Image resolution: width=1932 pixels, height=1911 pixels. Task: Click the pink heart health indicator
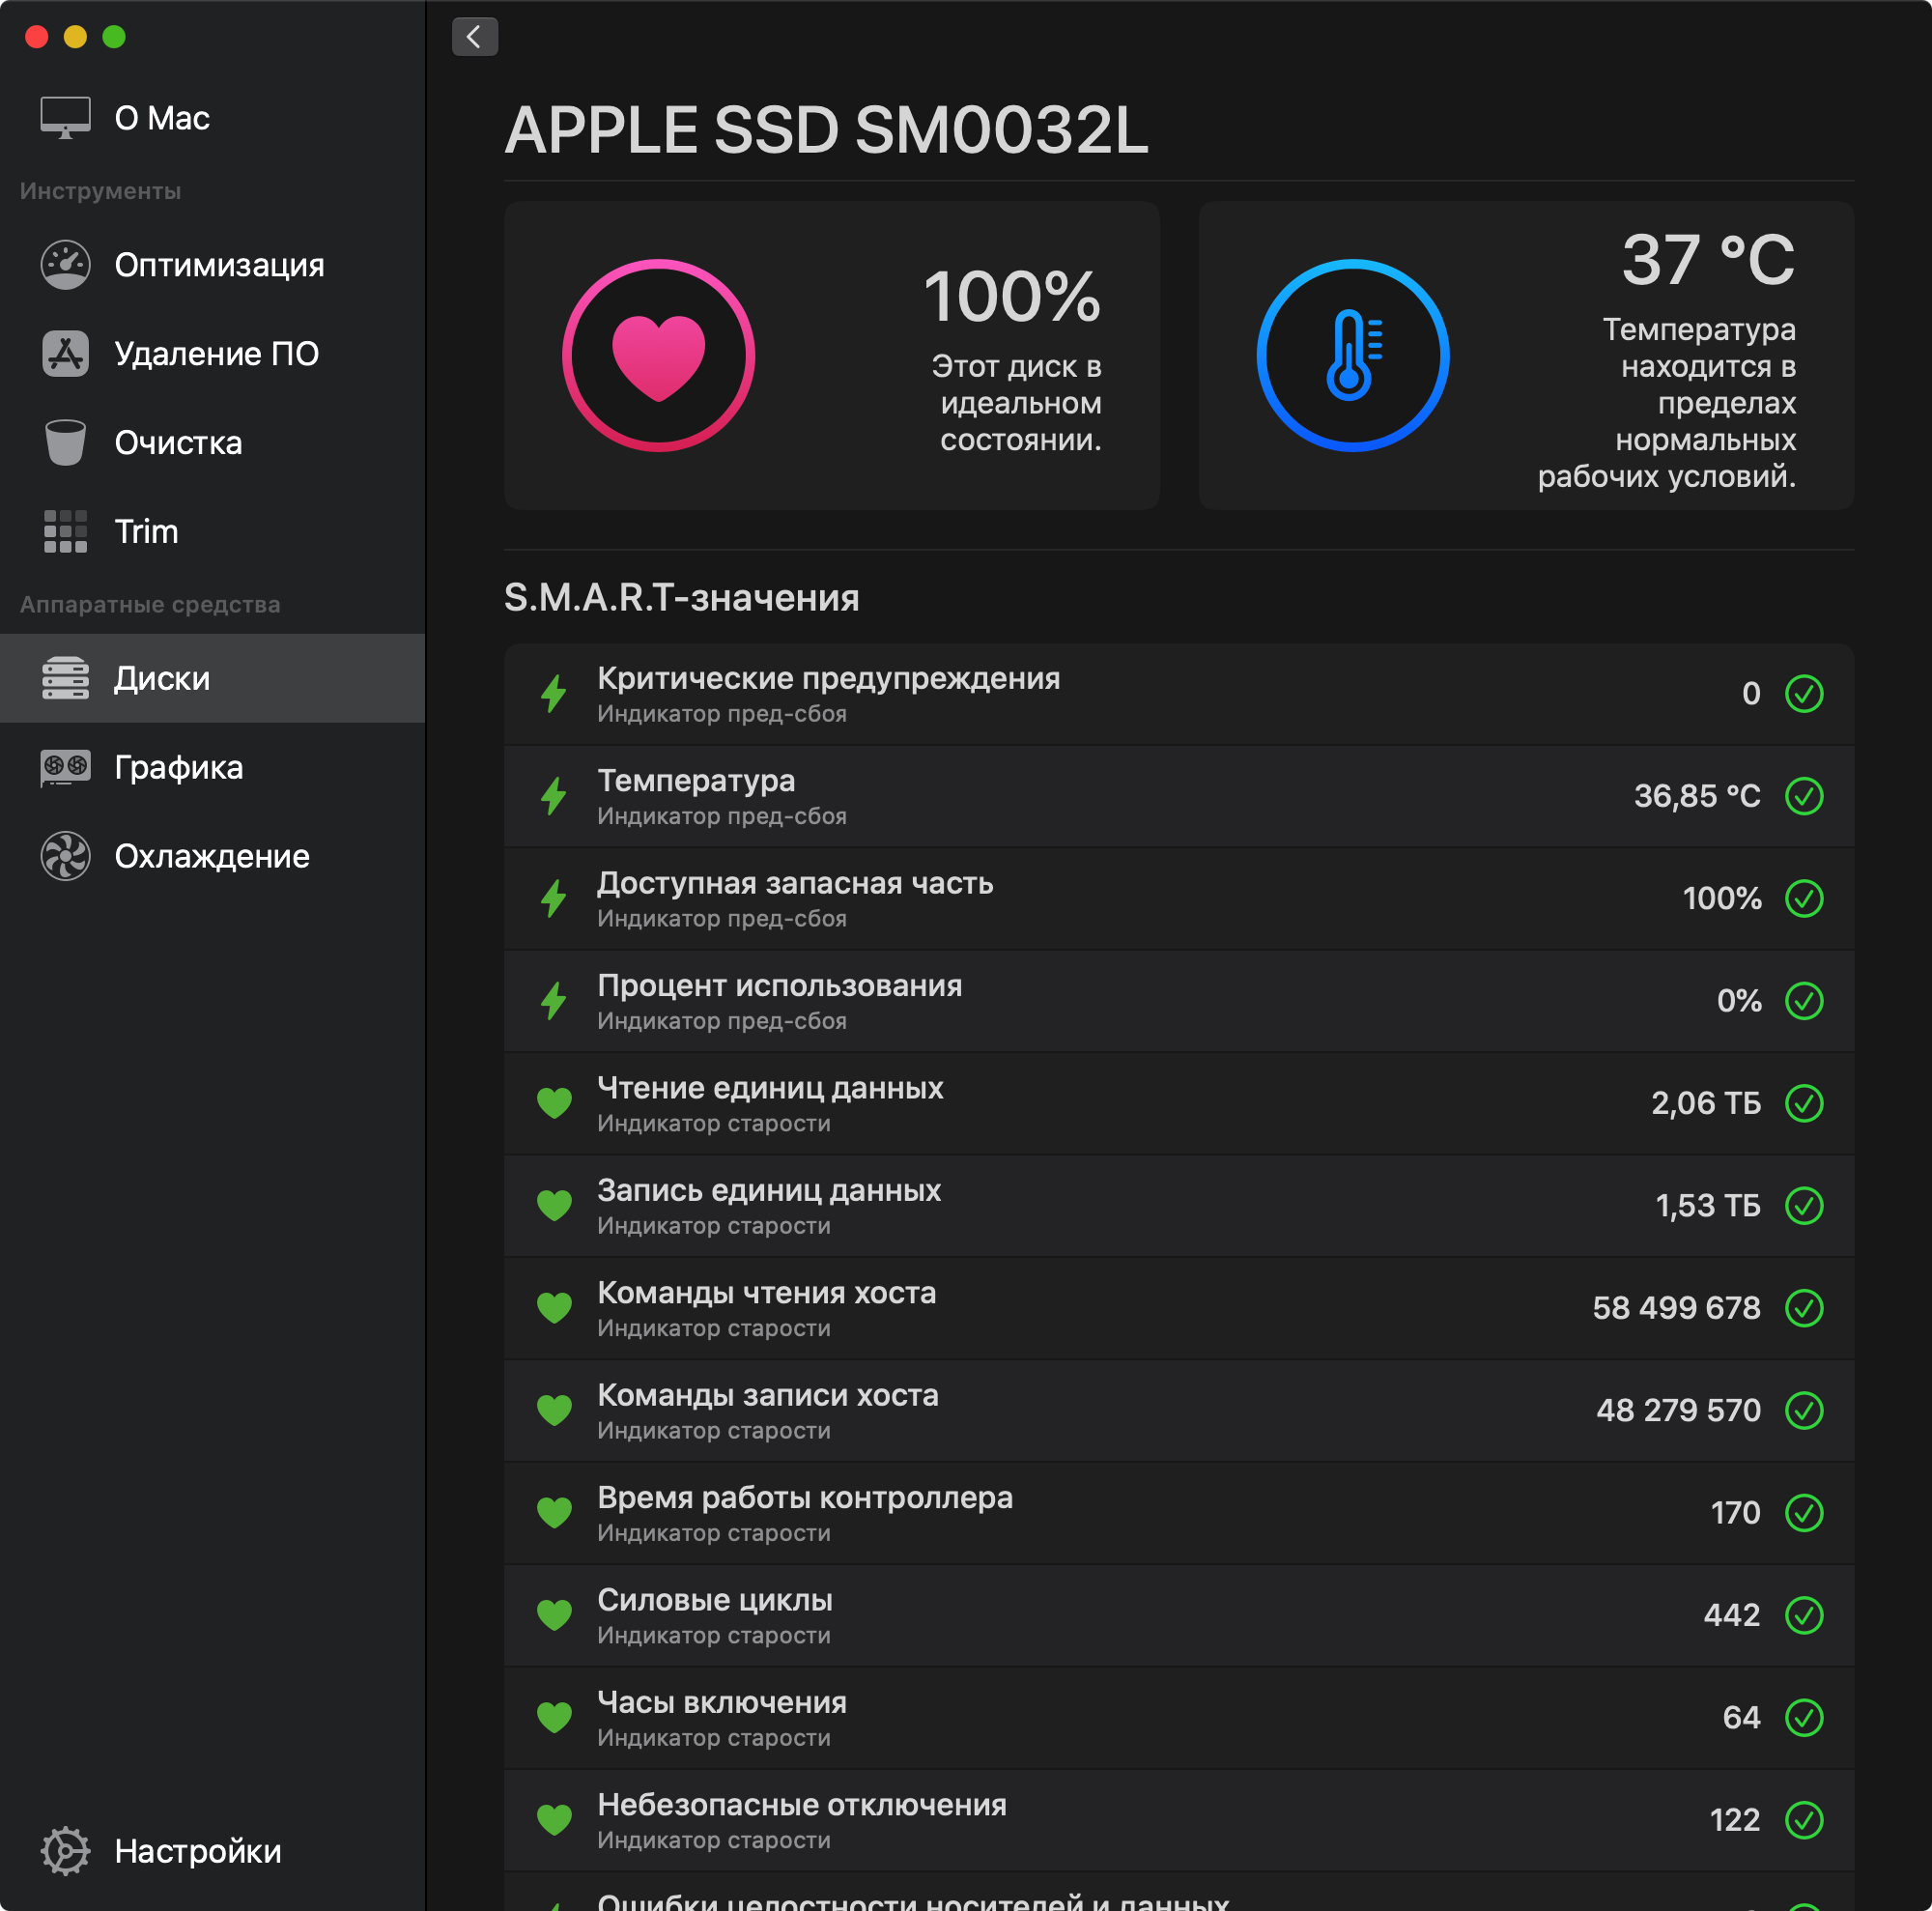658,356
